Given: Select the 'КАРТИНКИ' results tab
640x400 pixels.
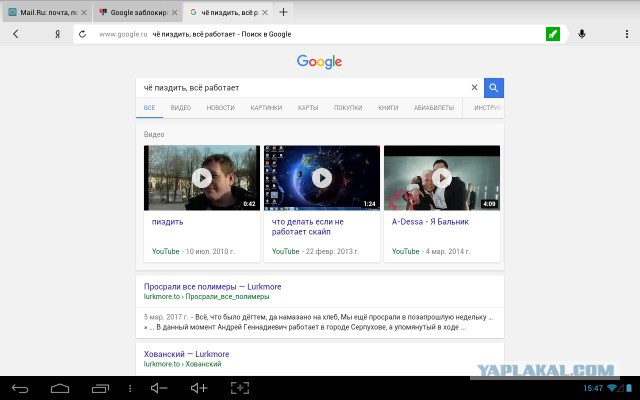Looking at the screenshot, I should (266, 108).
